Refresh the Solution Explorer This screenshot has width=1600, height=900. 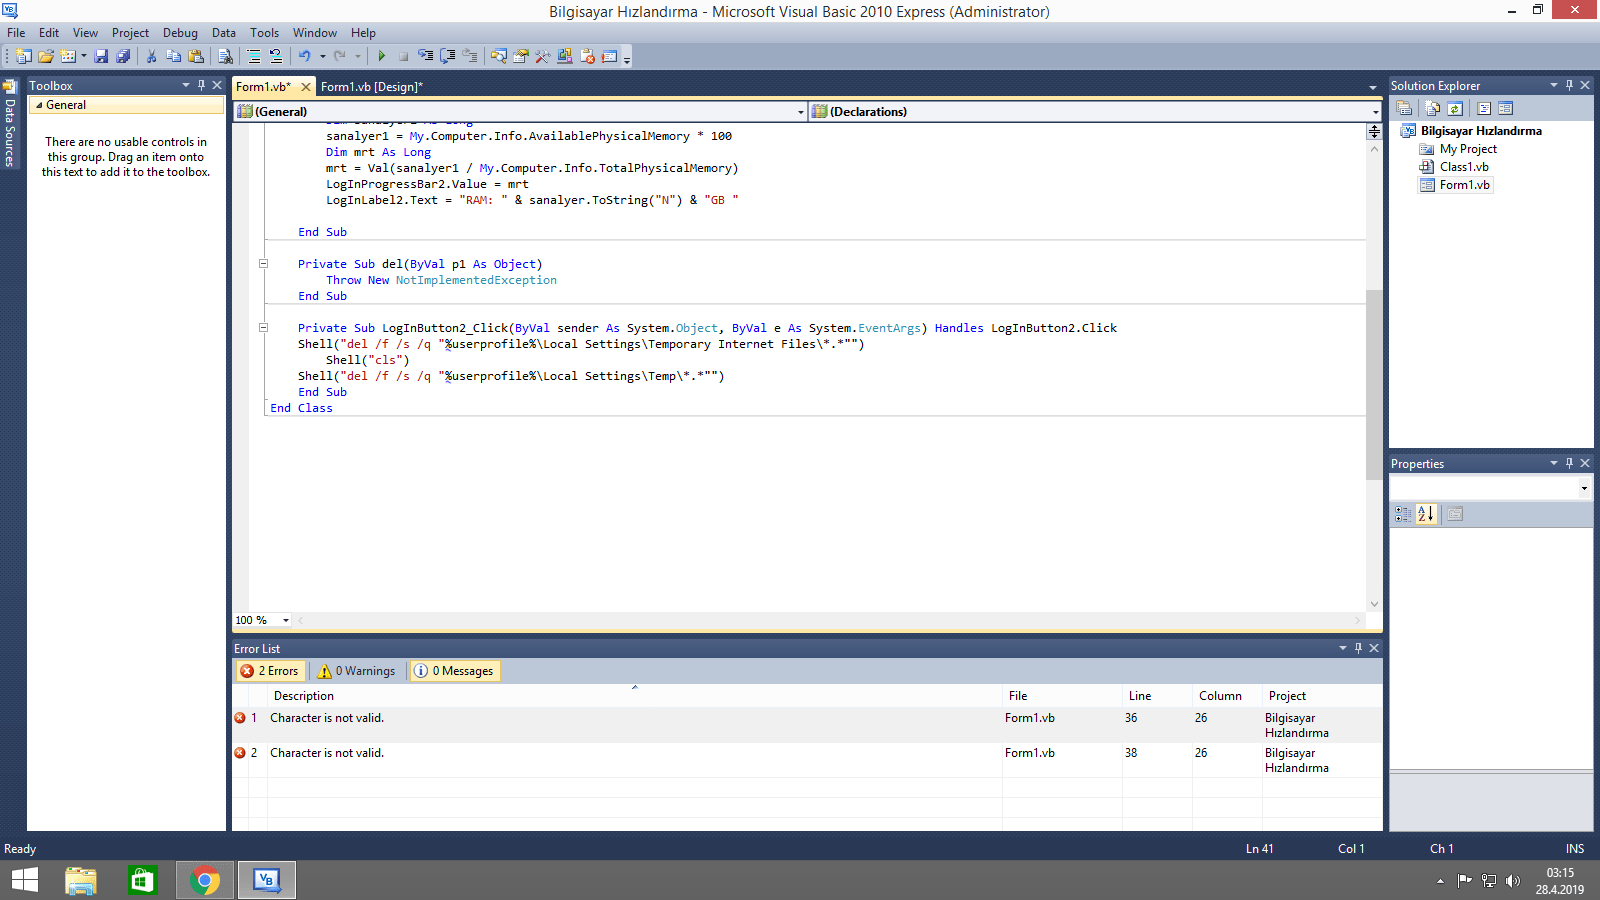[1455, 108]
